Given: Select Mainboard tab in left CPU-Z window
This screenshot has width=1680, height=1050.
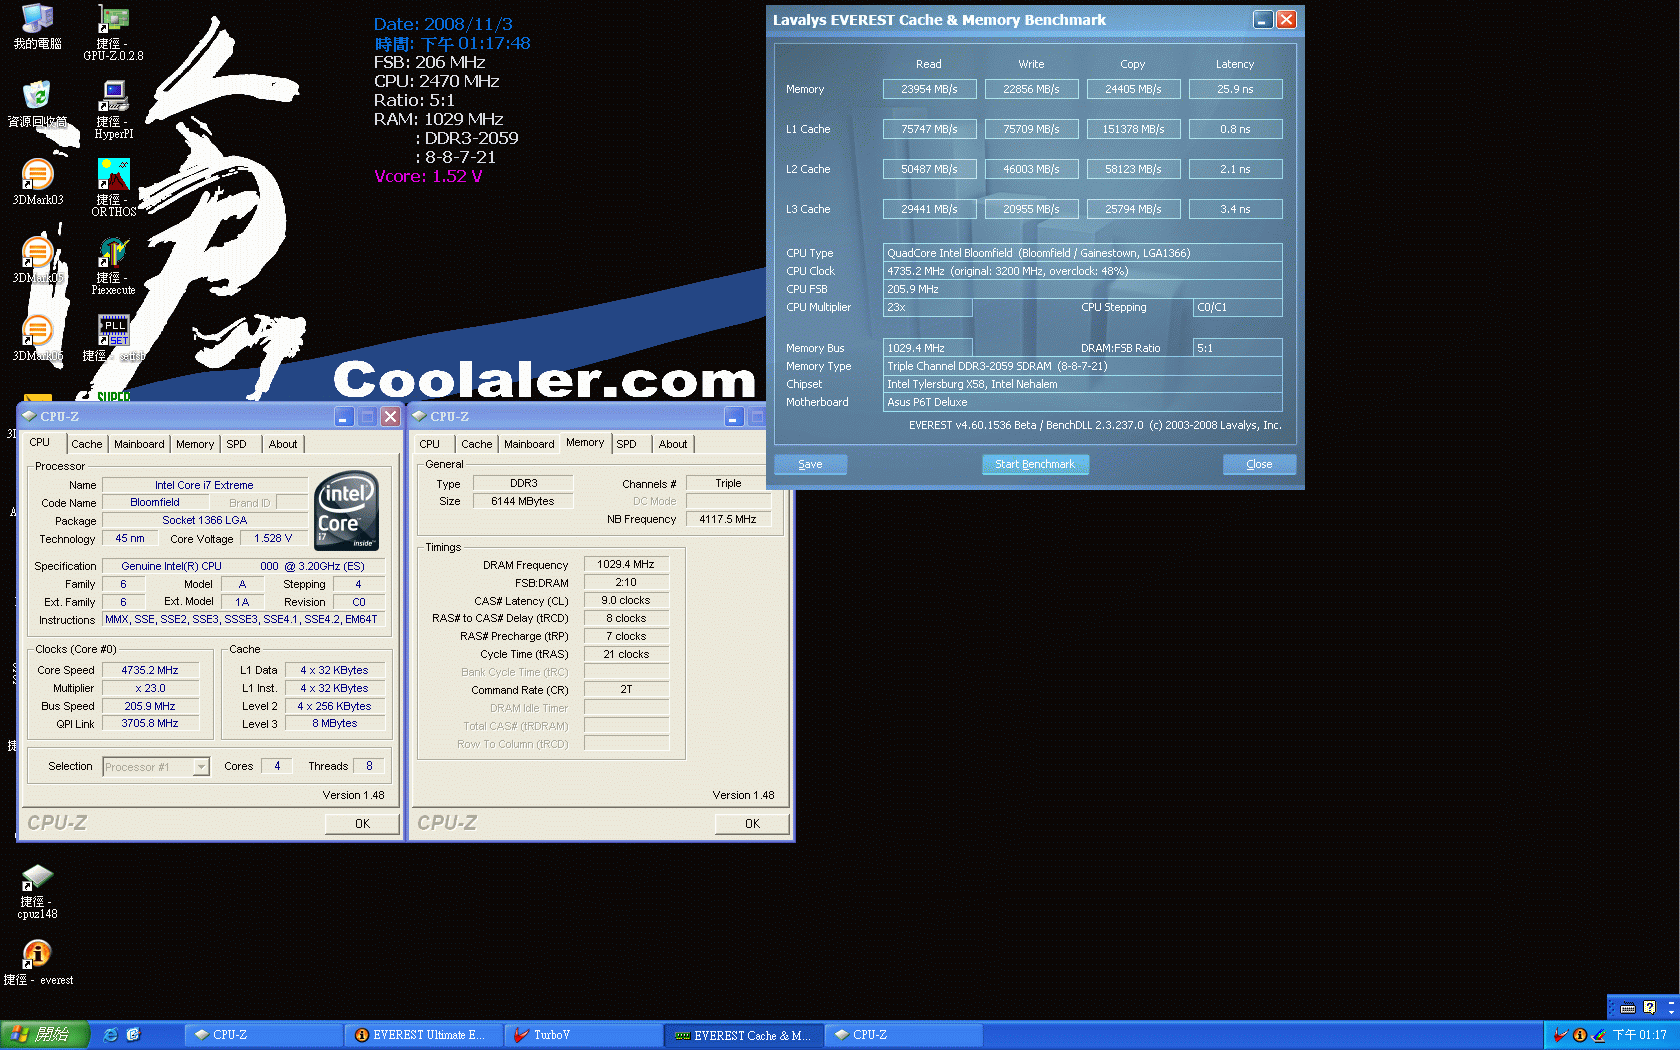Looking at the screenshot, I should (x=139, y=444).
